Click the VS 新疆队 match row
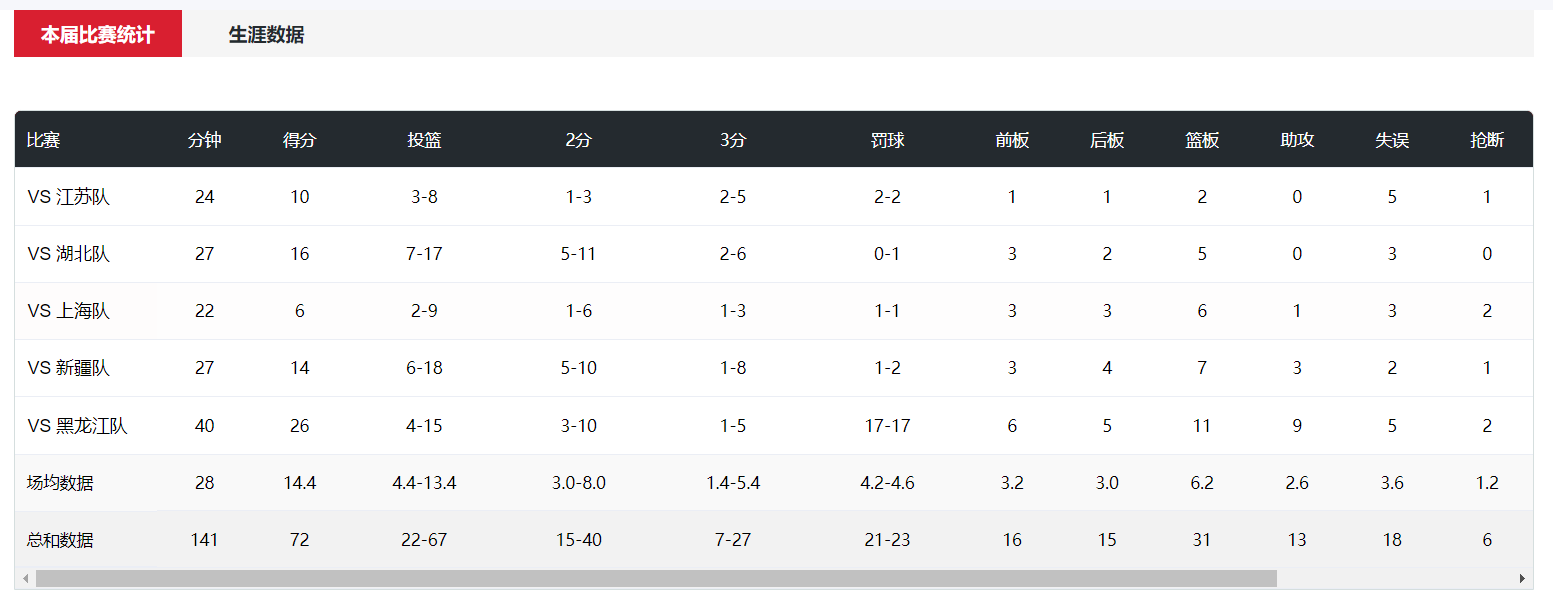The image size is (1553, 611). (x=69, y=368)
